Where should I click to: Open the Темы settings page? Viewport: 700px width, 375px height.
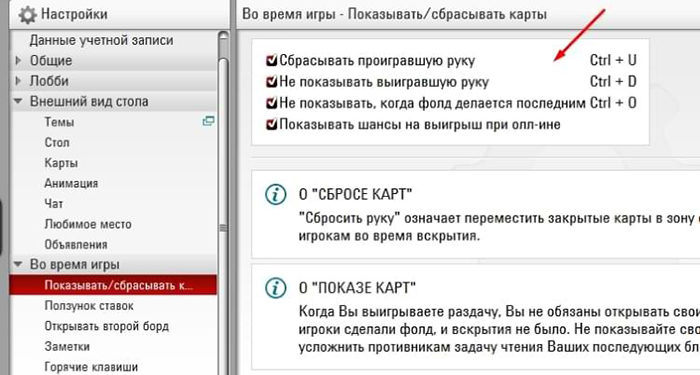(x=59, y=122)
